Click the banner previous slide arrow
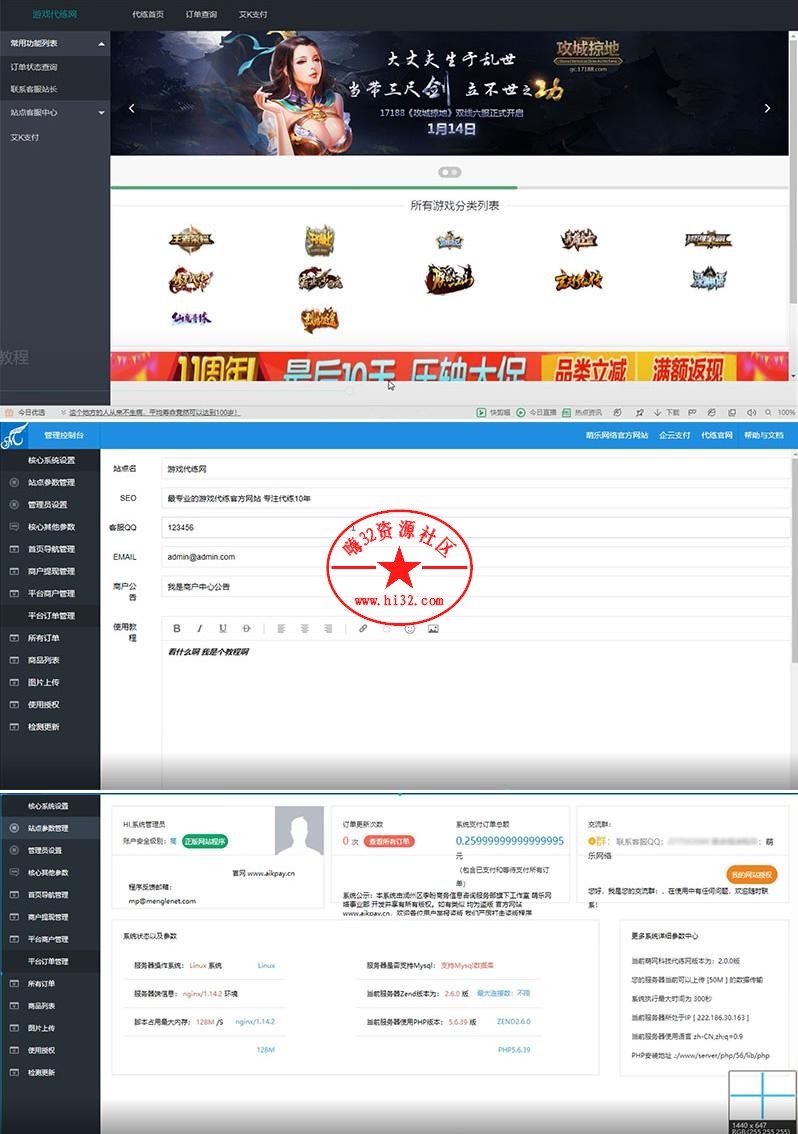The height and width of the screenshot is (1134, 798). (x=131, y=108)
